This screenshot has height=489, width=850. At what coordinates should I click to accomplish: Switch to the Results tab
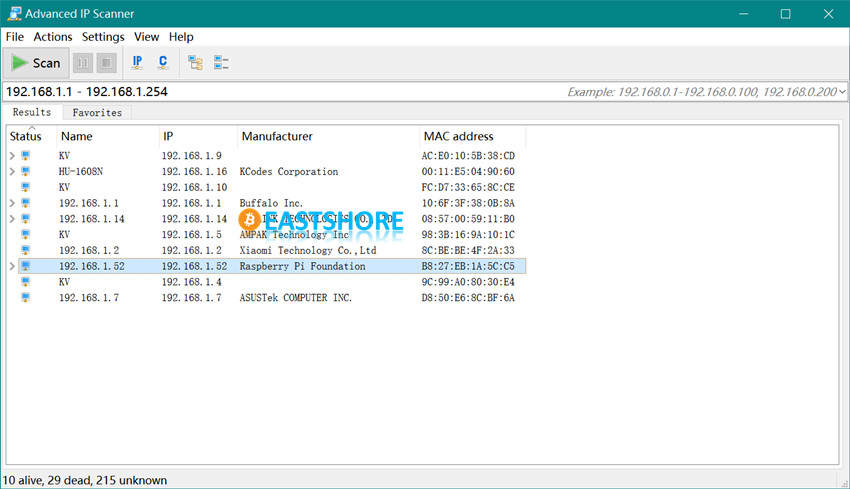[x=32, y=112]
